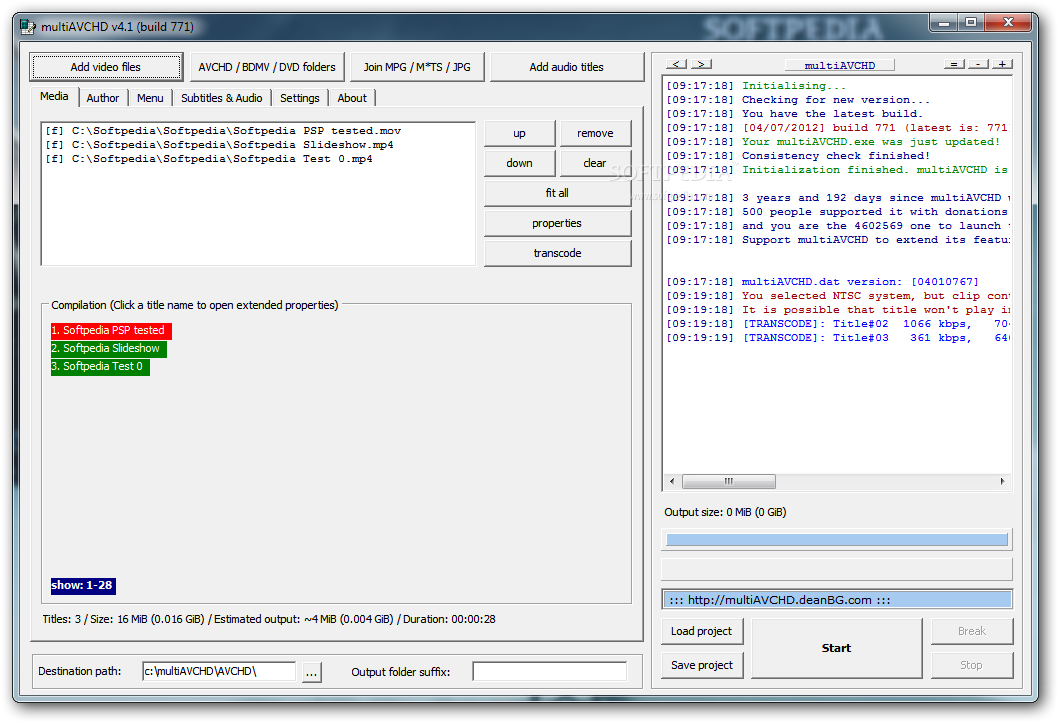1059x723 pixels.
Task: Click the show: 1-28 label
Action: [x=83, y=585]
